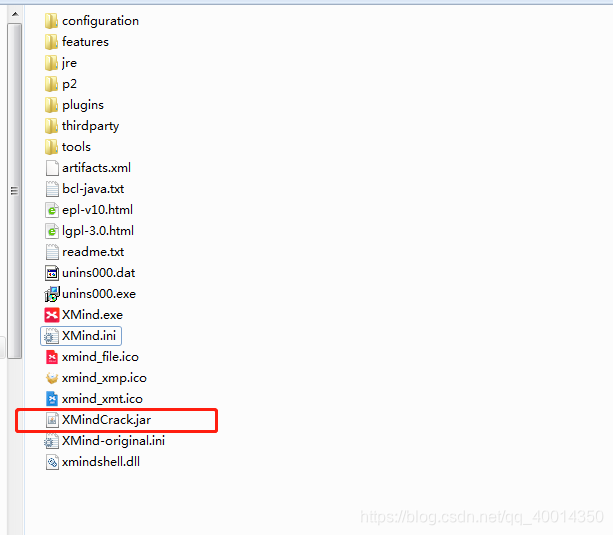Viewport: 613px width, 535px height.
Task: Click the scroll up arrow of the scrollbar
Action: click(15, 14)
